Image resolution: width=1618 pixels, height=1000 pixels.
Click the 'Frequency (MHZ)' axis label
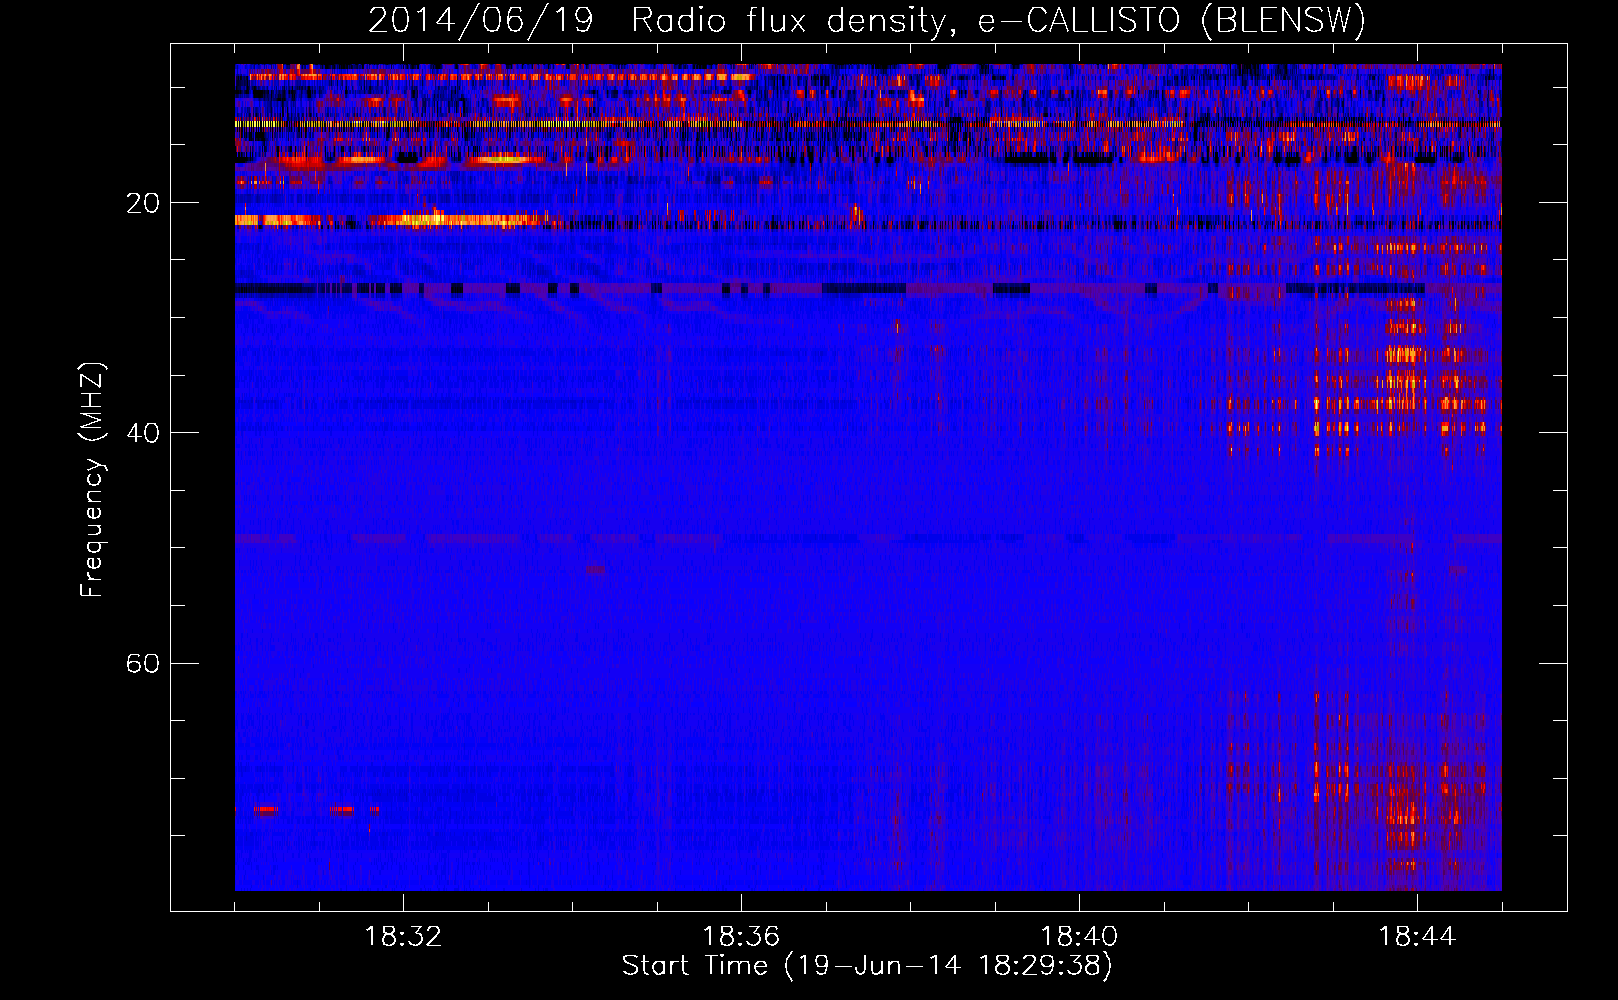91,480
